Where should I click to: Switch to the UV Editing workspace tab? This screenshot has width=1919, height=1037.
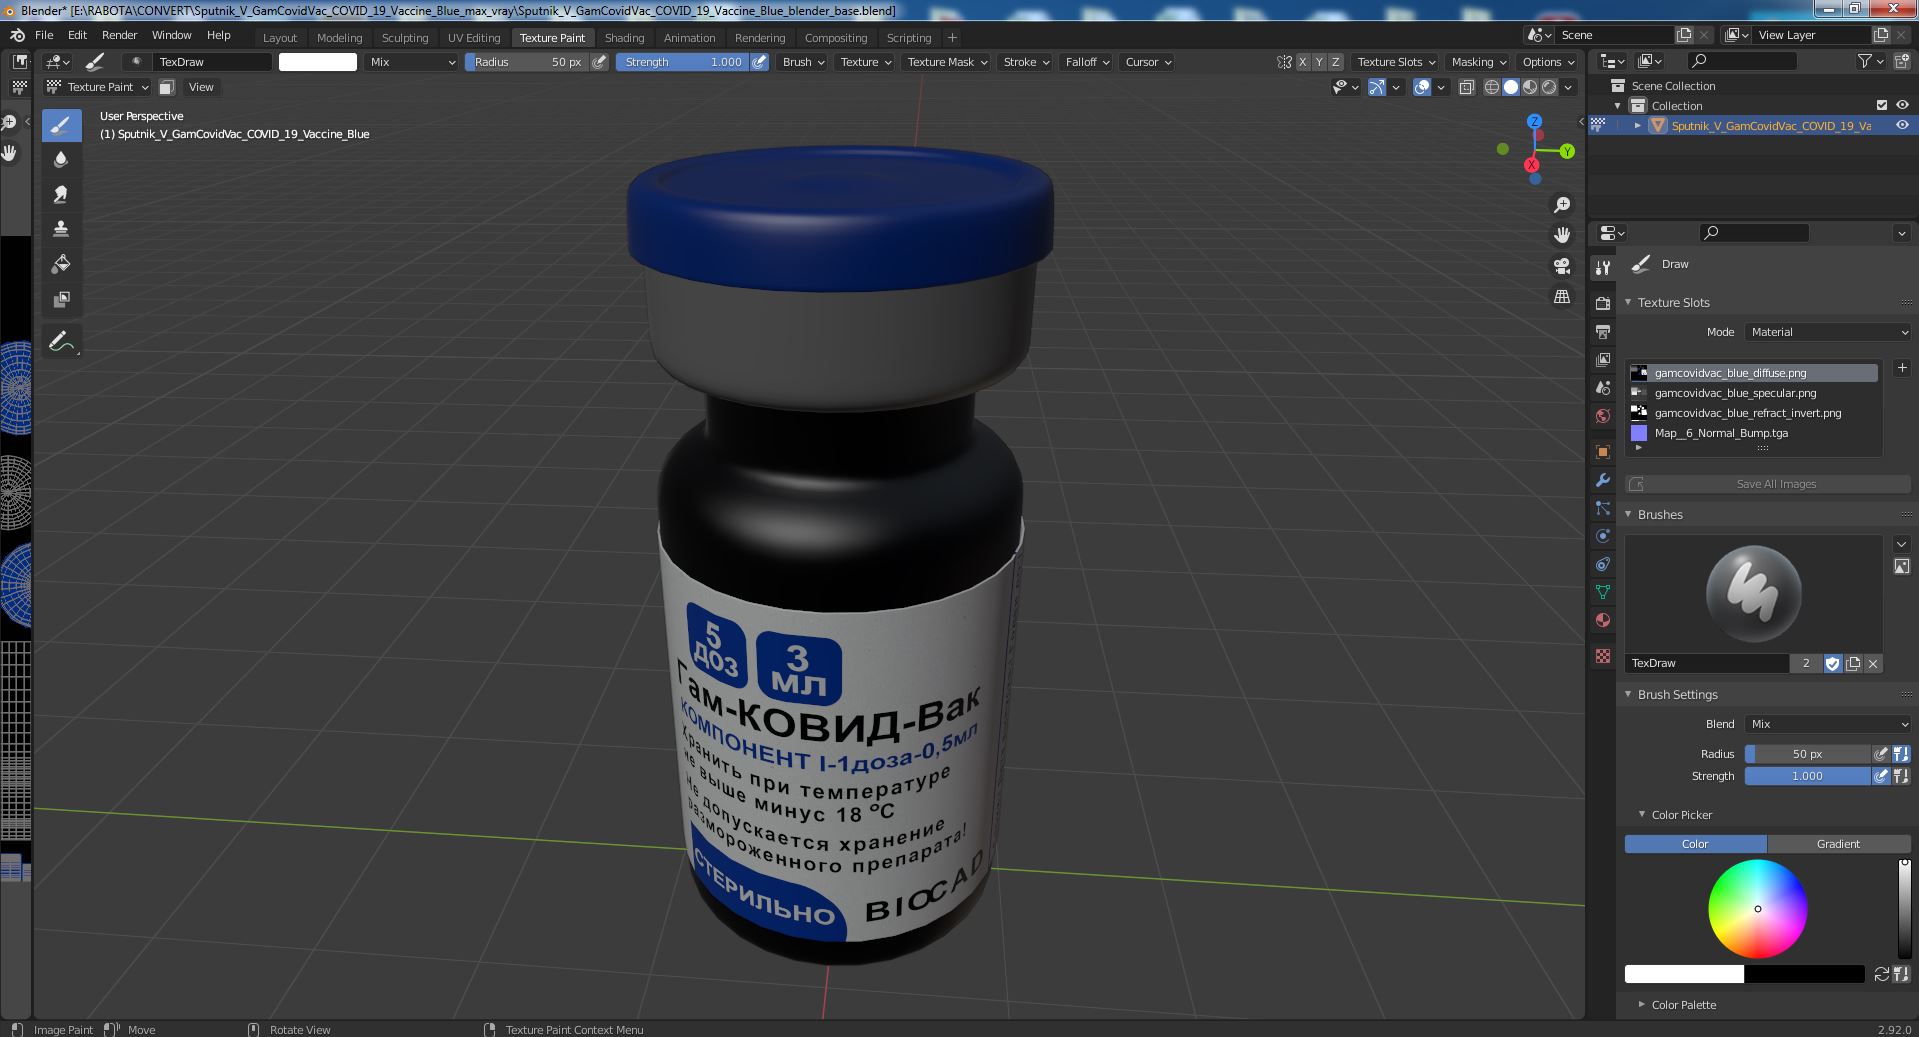474,38
